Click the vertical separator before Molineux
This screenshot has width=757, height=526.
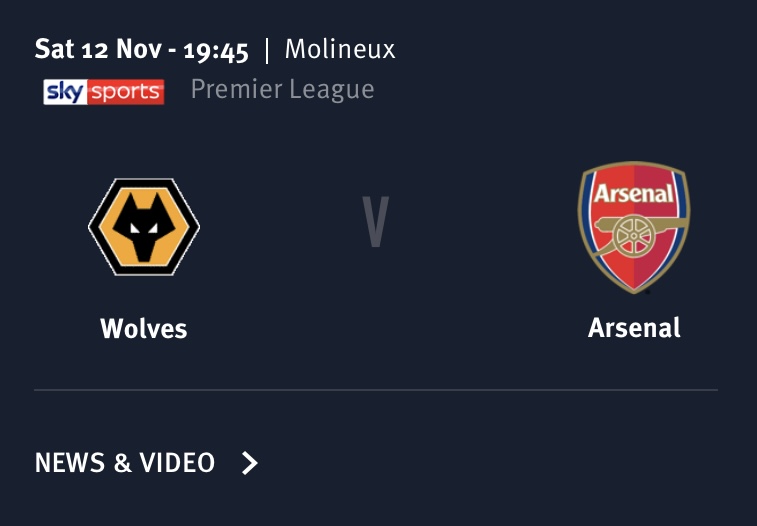tap(267, 50)
